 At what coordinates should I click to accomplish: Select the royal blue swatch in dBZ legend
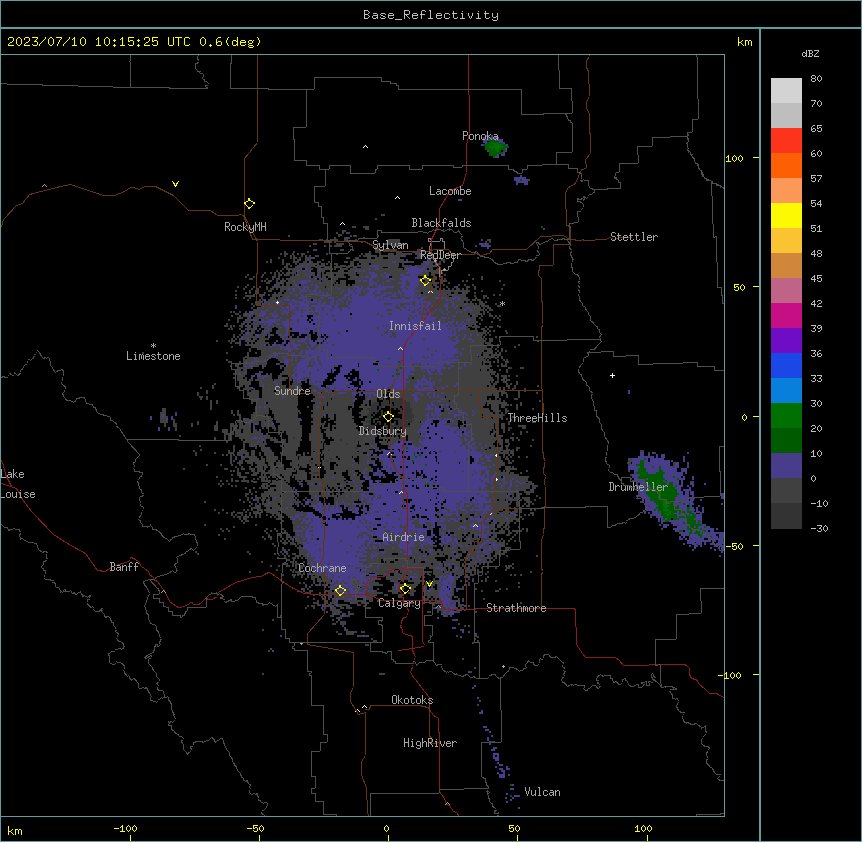point(786,365)
